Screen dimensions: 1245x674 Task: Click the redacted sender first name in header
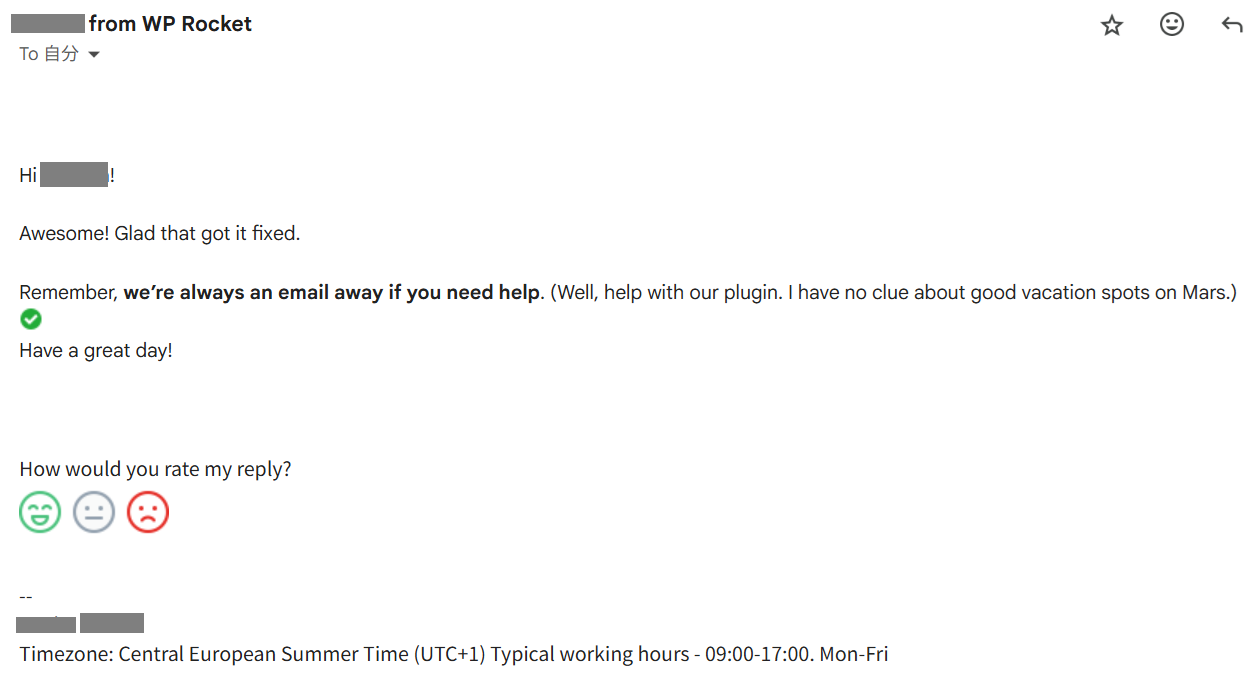pyautogui.click(x=52, y=24)
